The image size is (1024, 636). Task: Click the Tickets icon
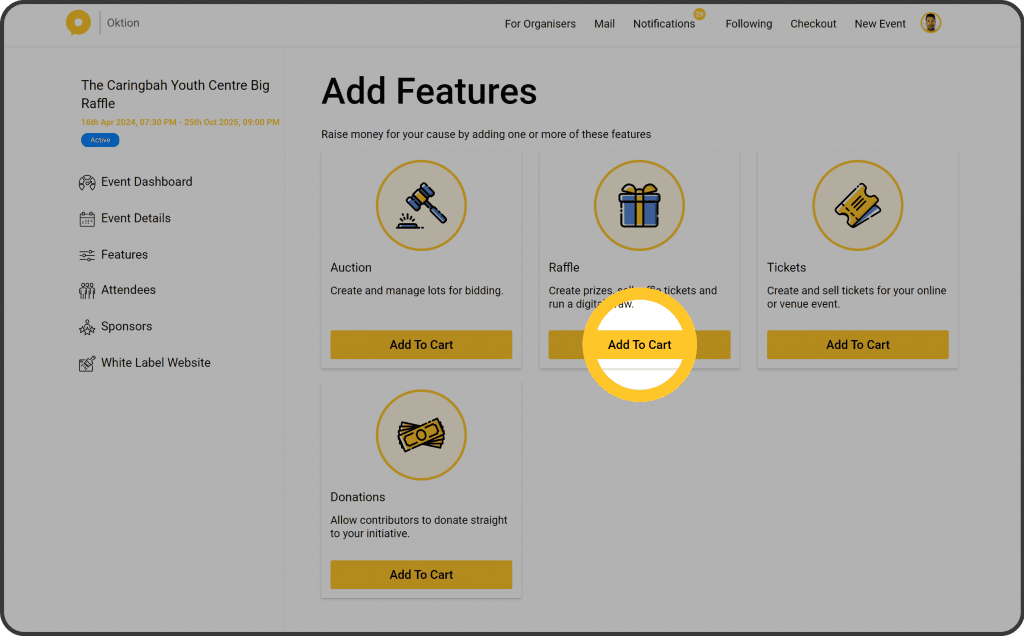coord(857,206)
